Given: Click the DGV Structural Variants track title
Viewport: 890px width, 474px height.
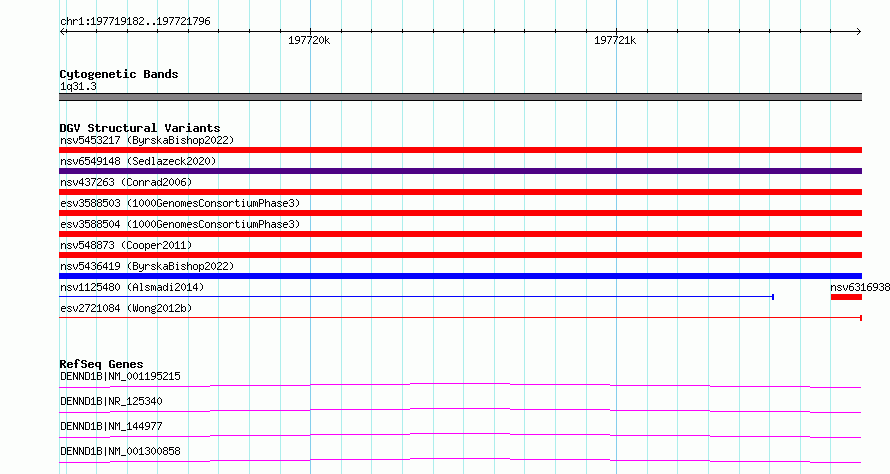Looking at the screenshot, I should coord(140,128).
